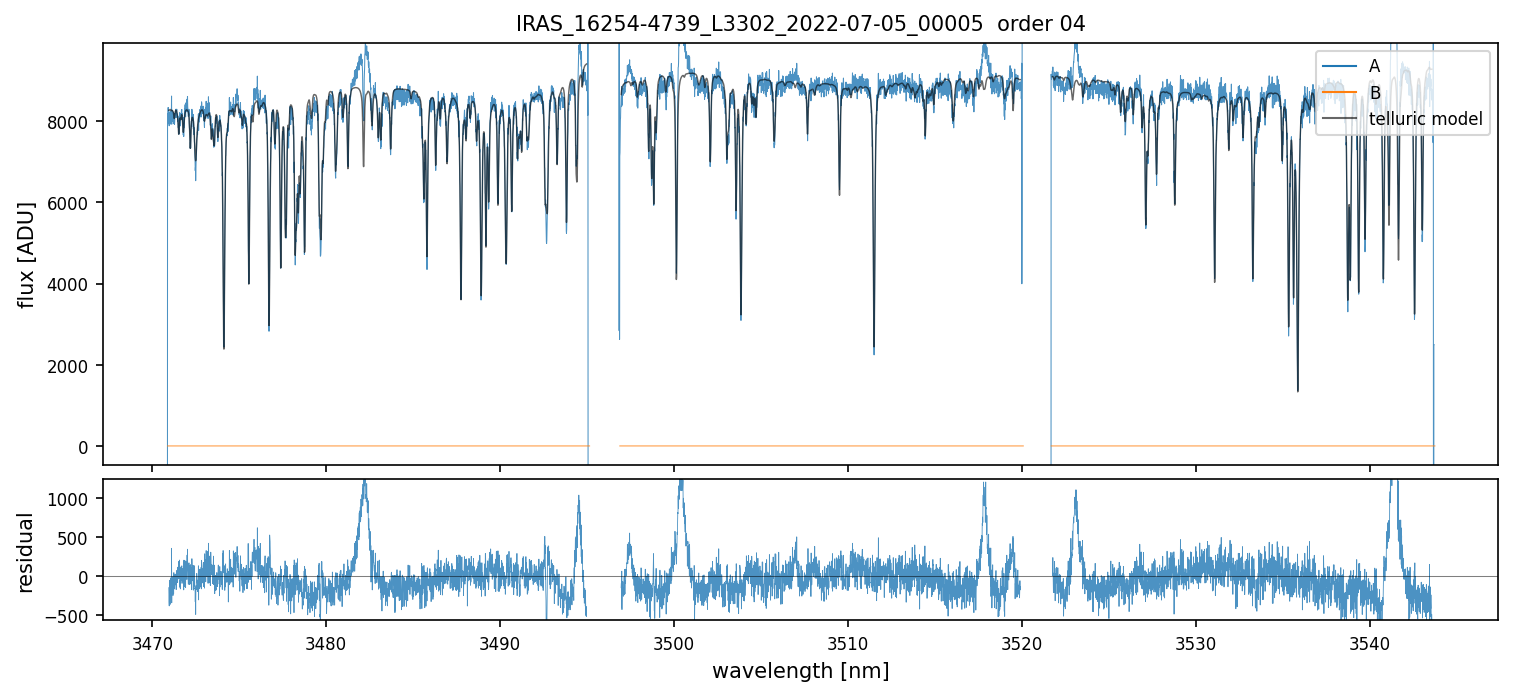Click the deep absorption line near 3511.5 nm

[x=874, y=350]
